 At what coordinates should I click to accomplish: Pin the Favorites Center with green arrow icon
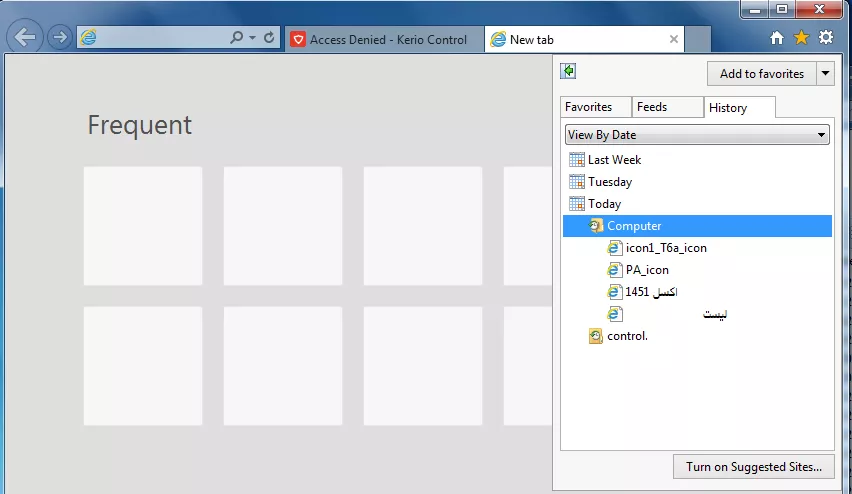568,71
